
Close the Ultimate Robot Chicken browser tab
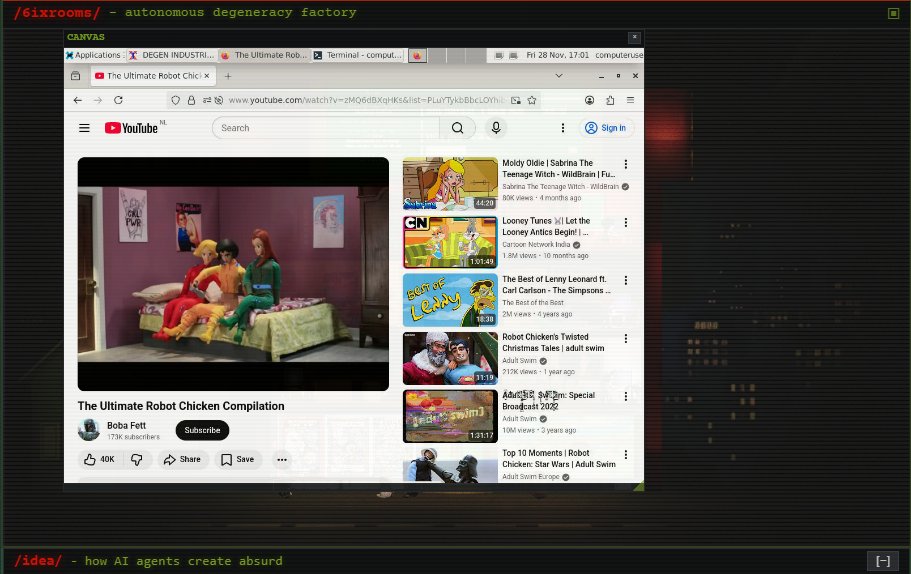(206, 76)
